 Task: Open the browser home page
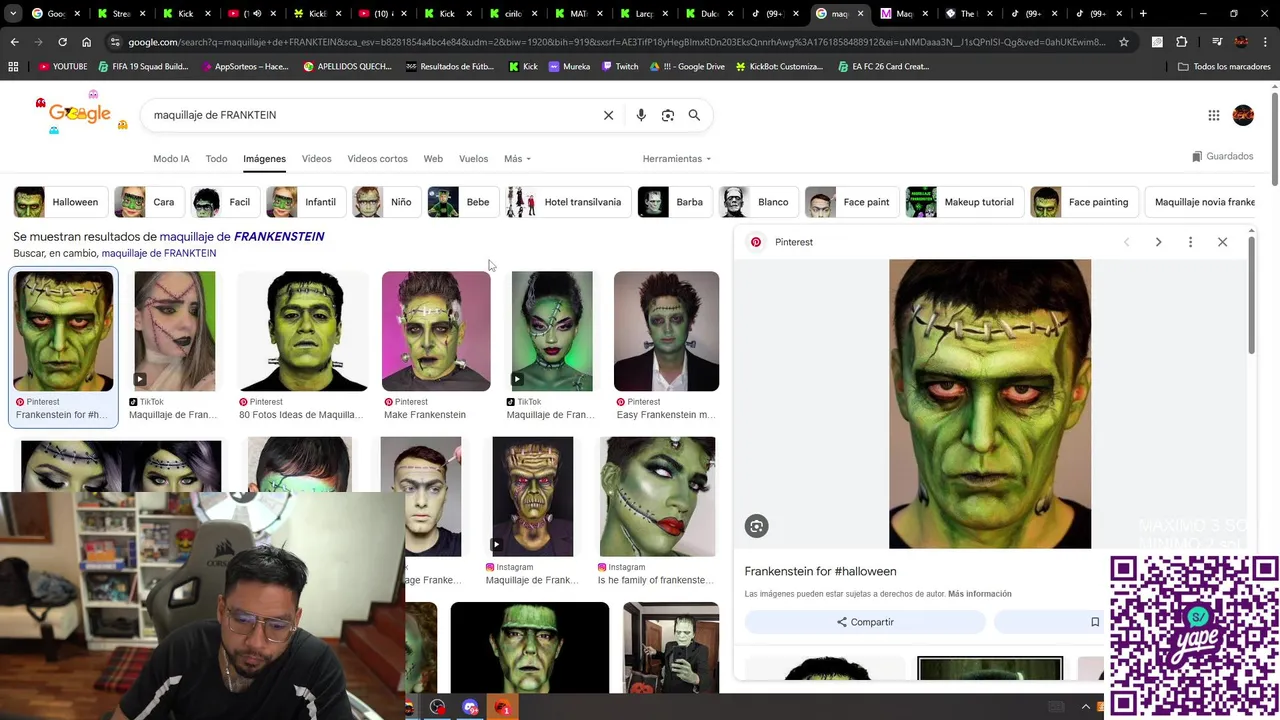(86, 42)
